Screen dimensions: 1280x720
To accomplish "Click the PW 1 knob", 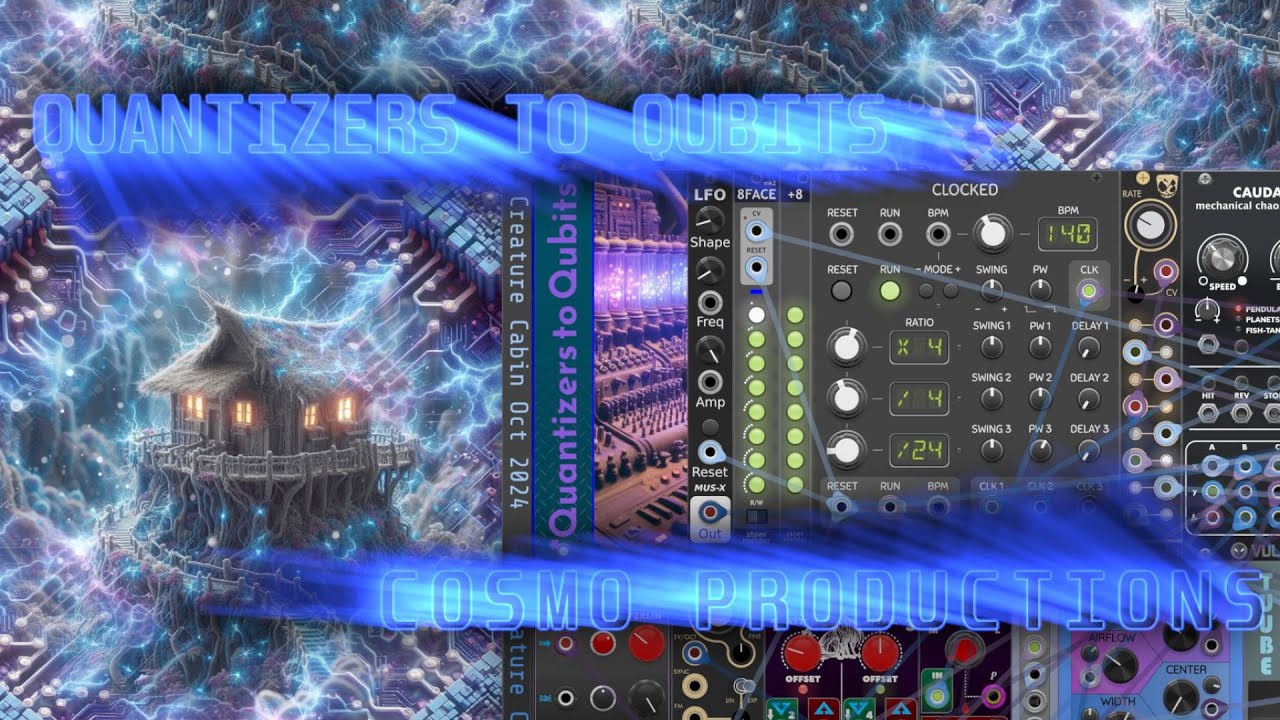I will coord(1040,348).
